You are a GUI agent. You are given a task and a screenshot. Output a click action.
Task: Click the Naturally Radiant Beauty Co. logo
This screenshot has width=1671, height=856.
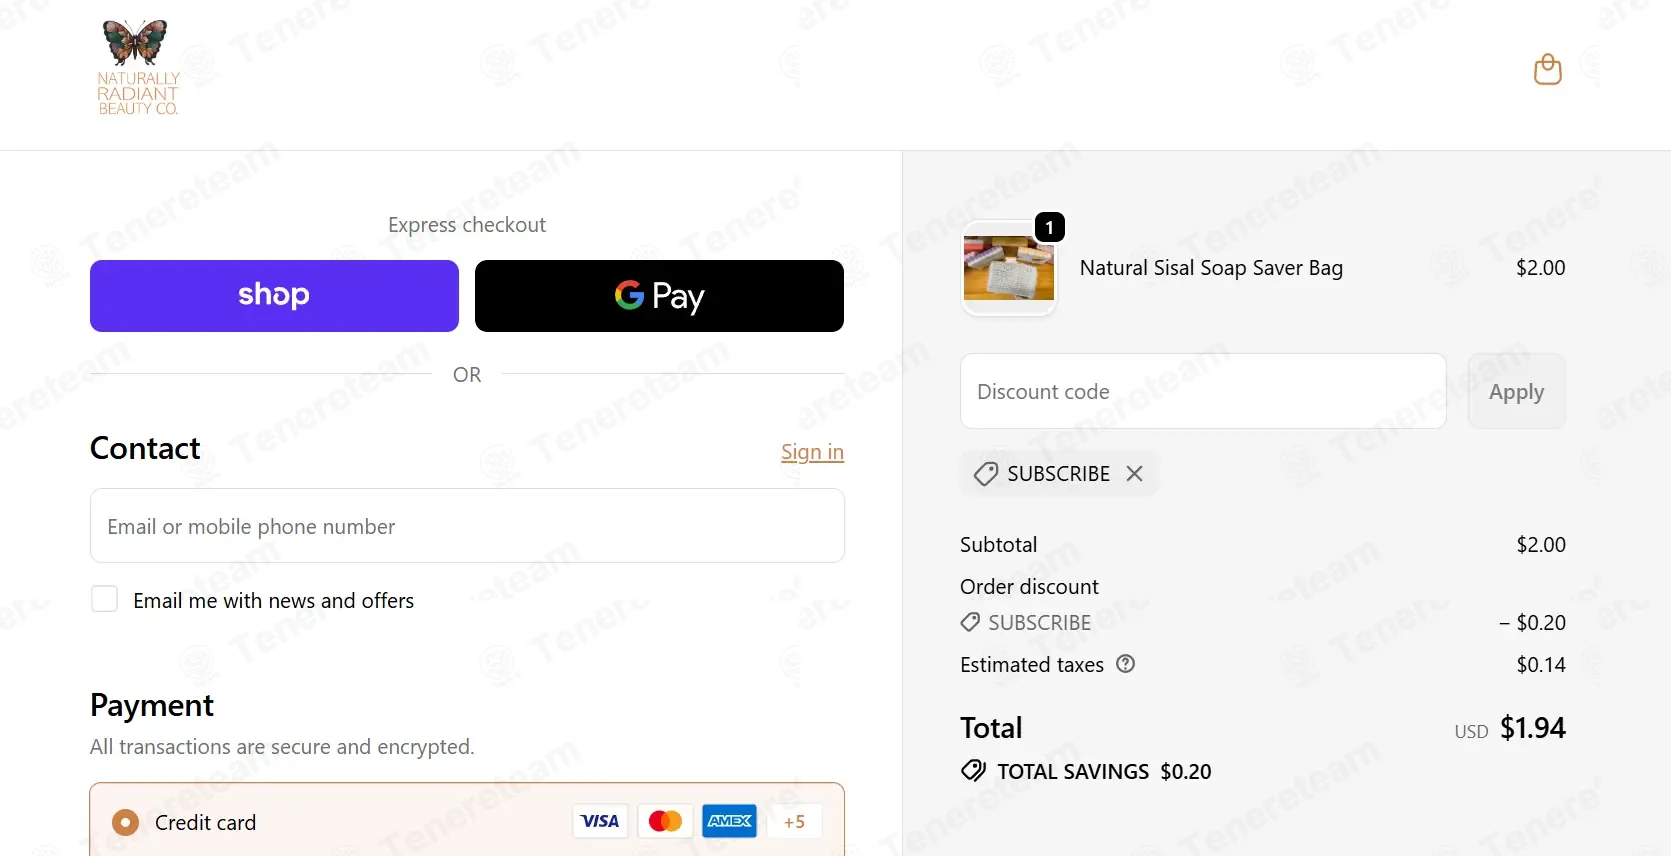(x=138, y=68)
